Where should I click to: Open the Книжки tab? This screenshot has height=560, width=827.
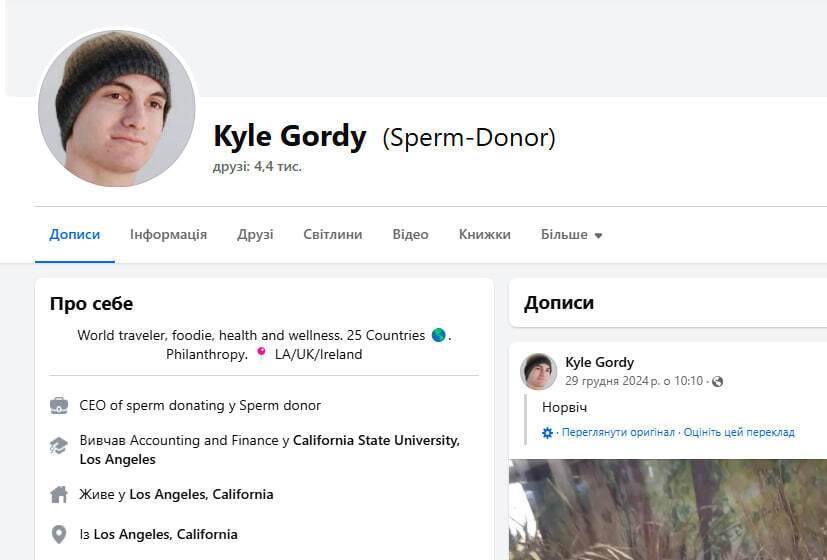(x=485, y=235)
